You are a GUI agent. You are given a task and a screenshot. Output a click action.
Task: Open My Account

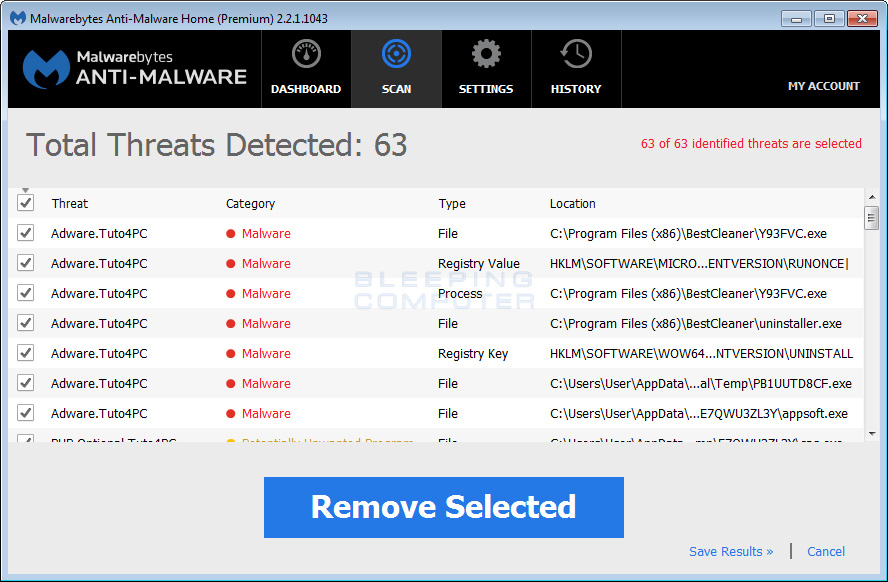point(823,86)
